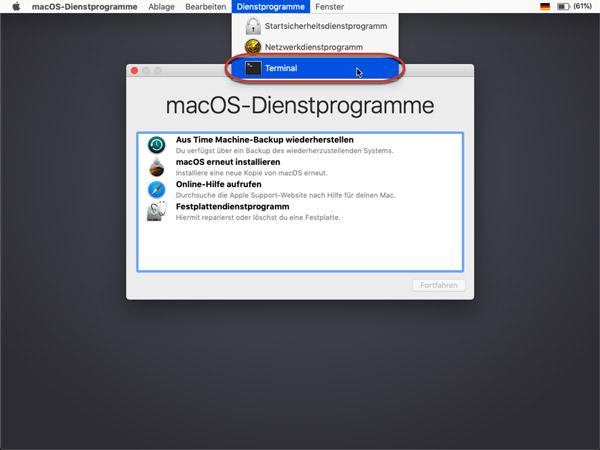Click description 'Hiermit reparierst oder löschst du'
This screenshot has height=450, width=600.
click(258, 217)
